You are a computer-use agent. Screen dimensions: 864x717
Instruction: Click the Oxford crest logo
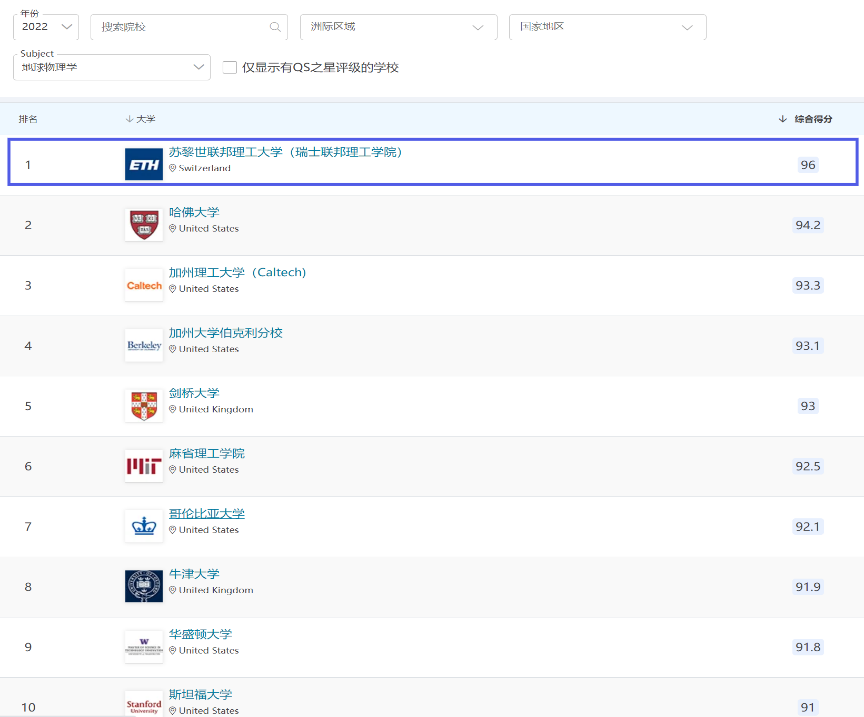coord(144,586)
